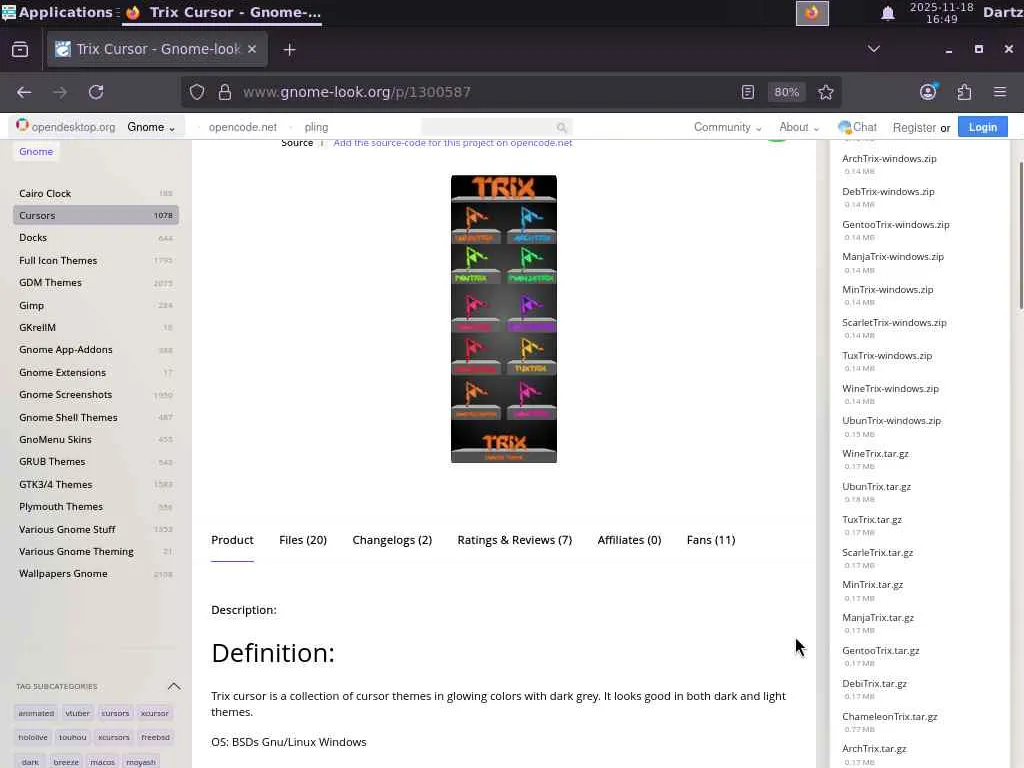Open the opencode.net link
Image resolution: width=1024 pixels, height=768 pixels.
click(x=242, y=127)
